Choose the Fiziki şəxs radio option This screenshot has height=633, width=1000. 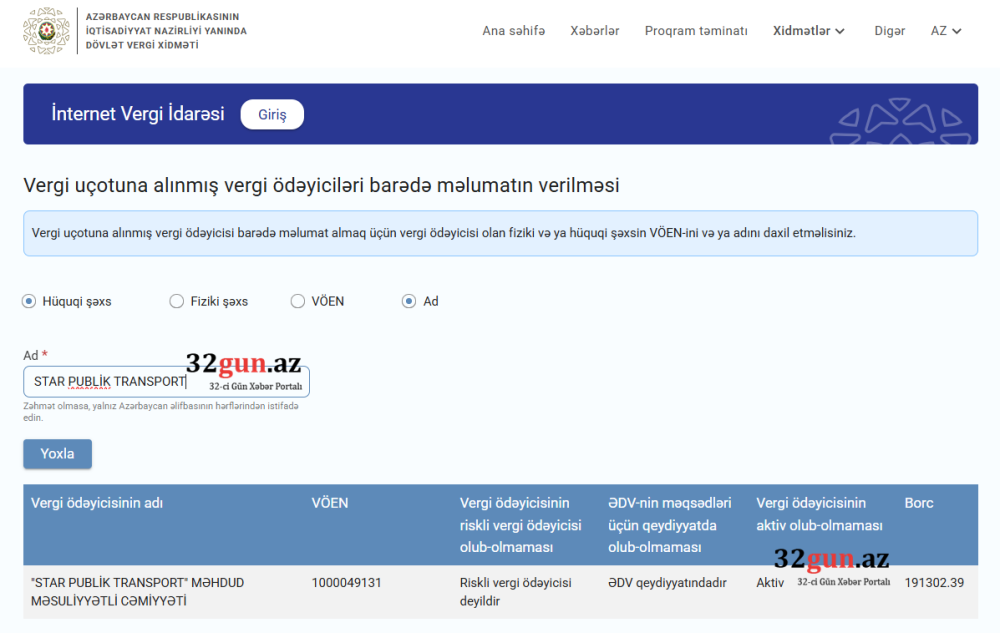[177, 301]
